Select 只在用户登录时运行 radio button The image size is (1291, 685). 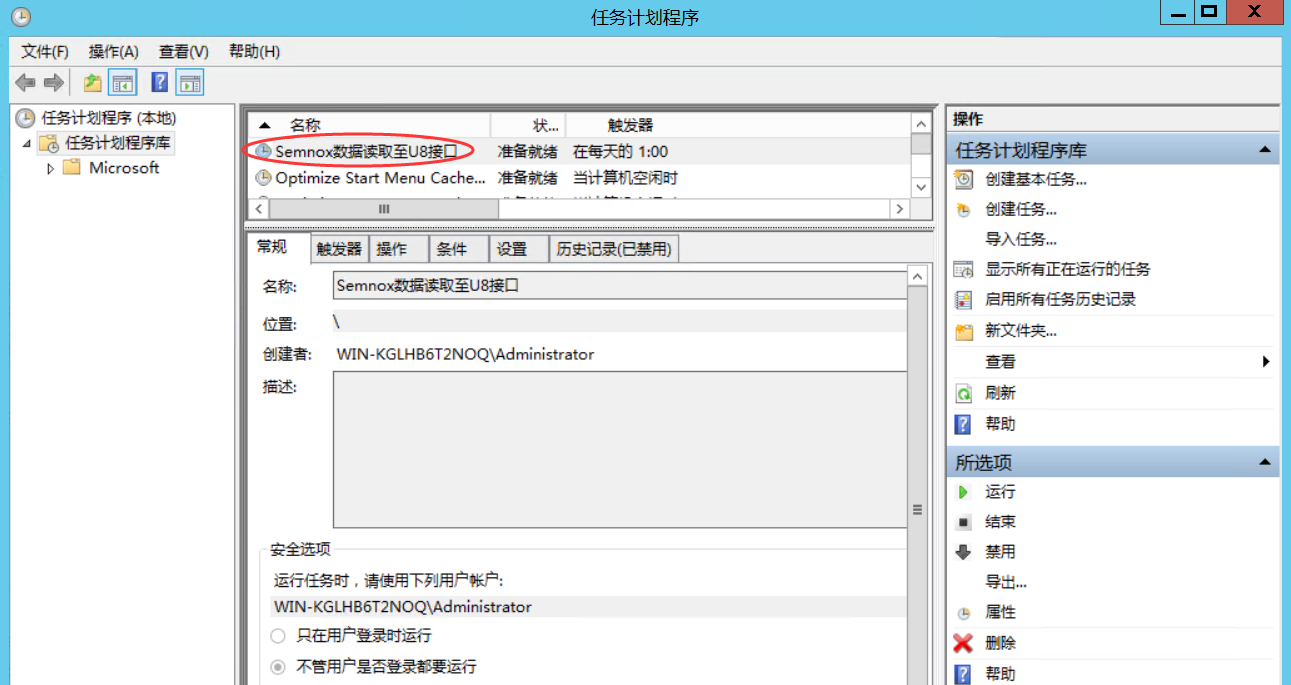(278, 636)
